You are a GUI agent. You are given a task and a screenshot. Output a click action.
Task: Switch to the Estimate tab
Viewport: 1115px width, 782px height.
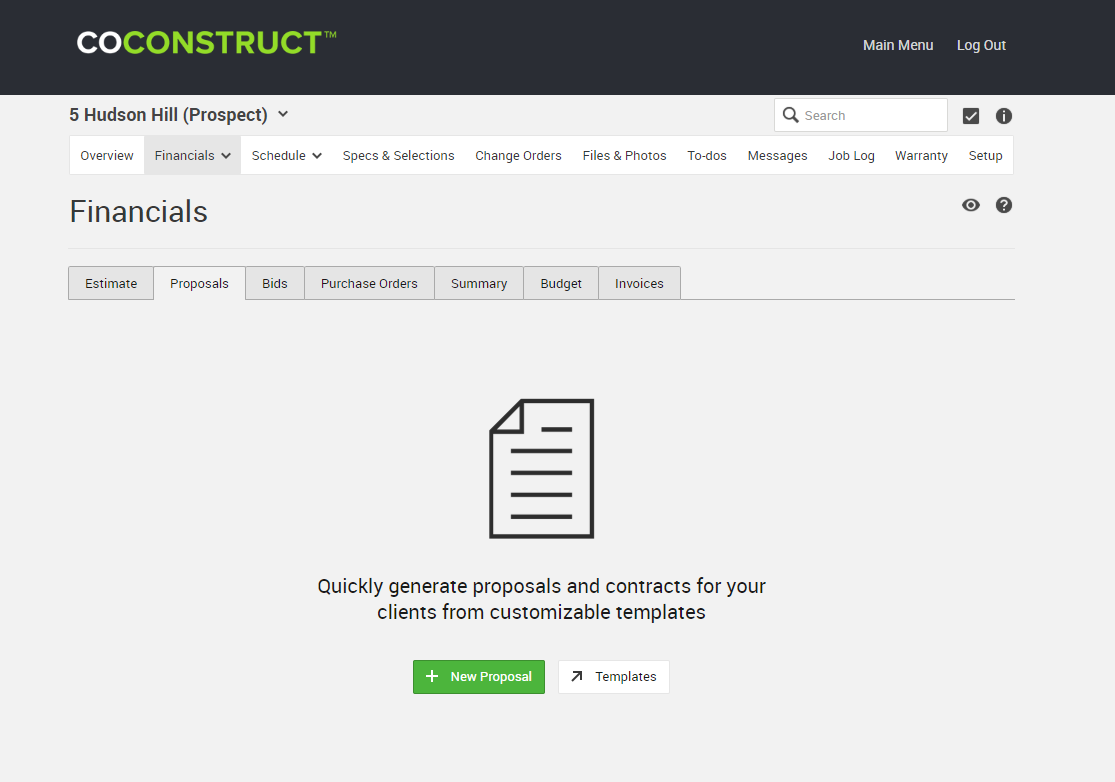coord(111,284)
